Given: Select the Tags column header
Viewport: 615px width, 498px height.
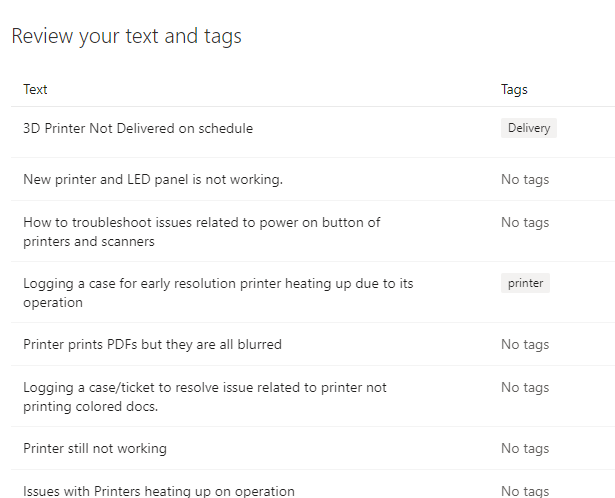Looking at the screenshot, I should coord(514,89).
